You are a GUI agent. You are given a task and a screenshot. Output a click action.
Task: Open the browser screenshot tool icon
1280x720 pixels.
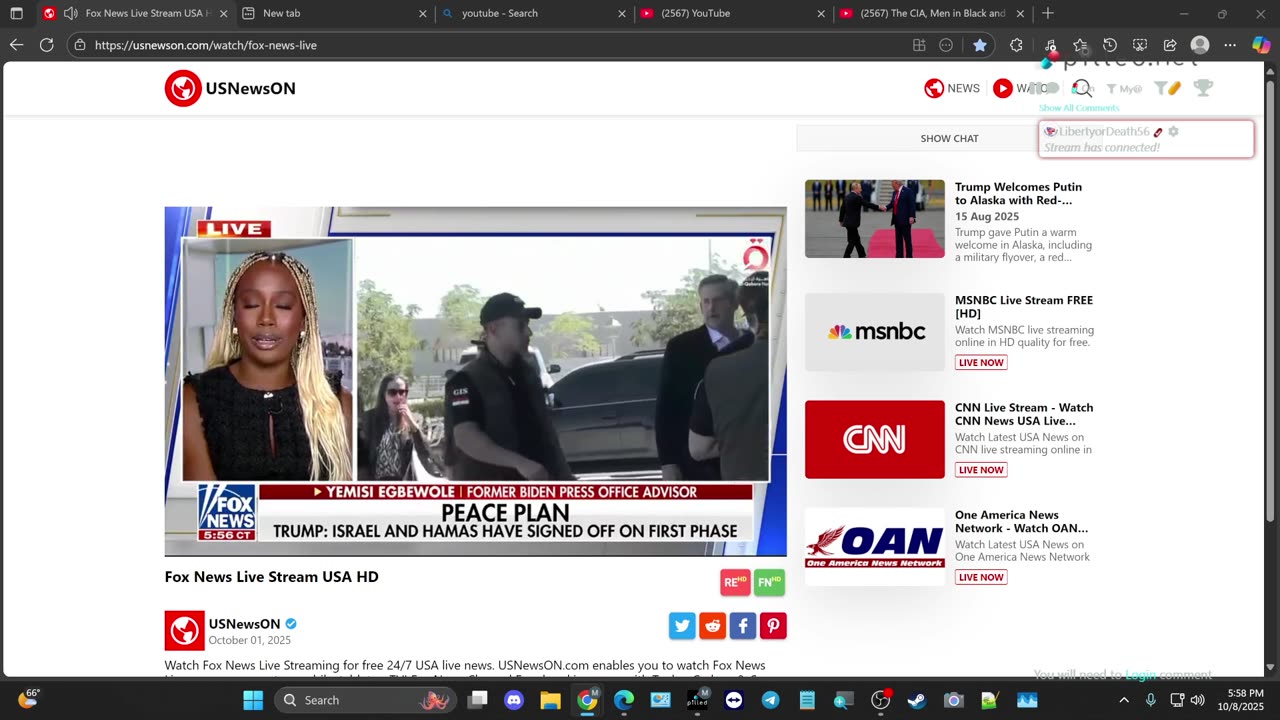(1140, 45)
